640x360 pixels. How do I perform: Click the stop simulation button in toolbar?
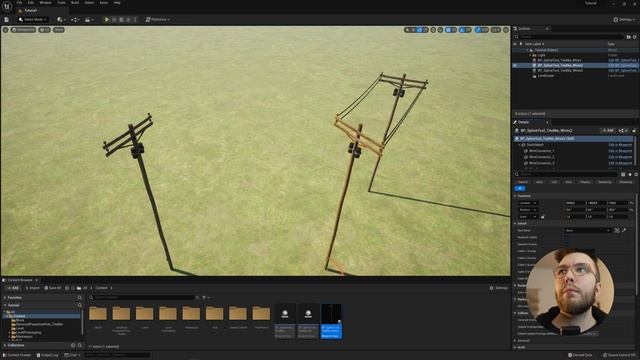pyautogui.click(x=121, y=20)
